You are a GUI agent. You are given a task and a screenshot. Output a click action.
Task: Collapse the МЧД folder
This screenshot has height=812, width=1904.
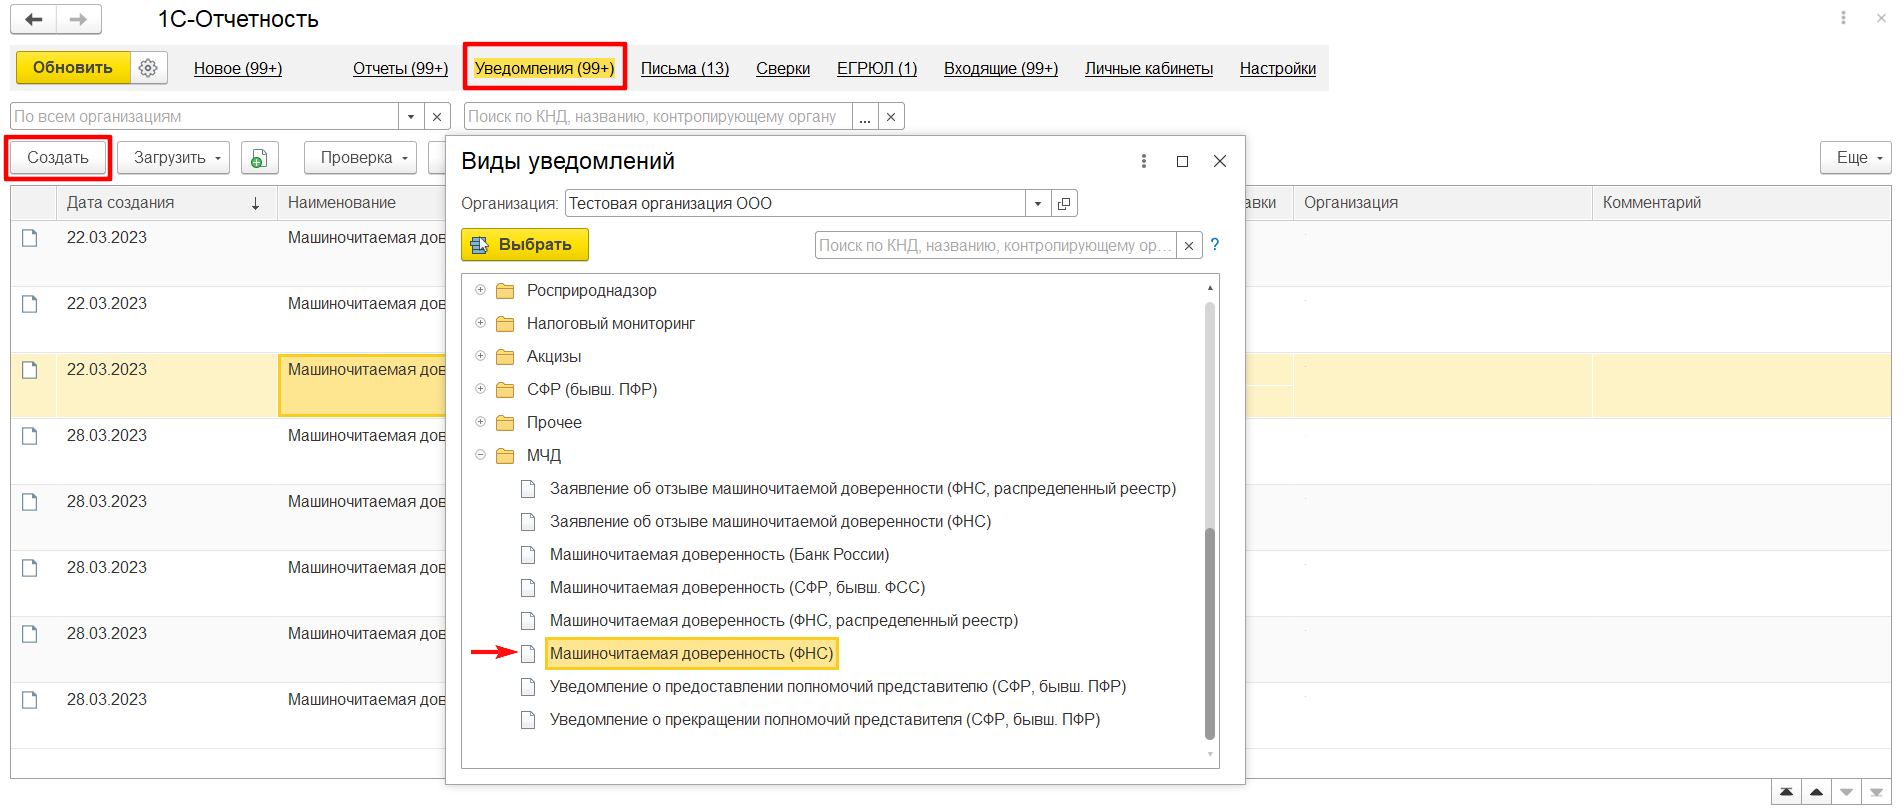pos(480,455)
